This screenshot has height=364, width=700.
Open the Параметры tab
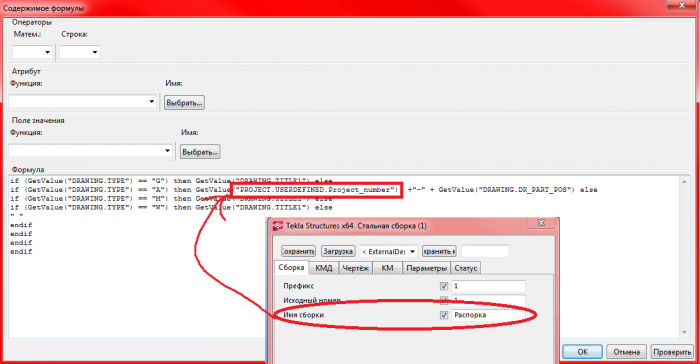(x=426, y=268)
